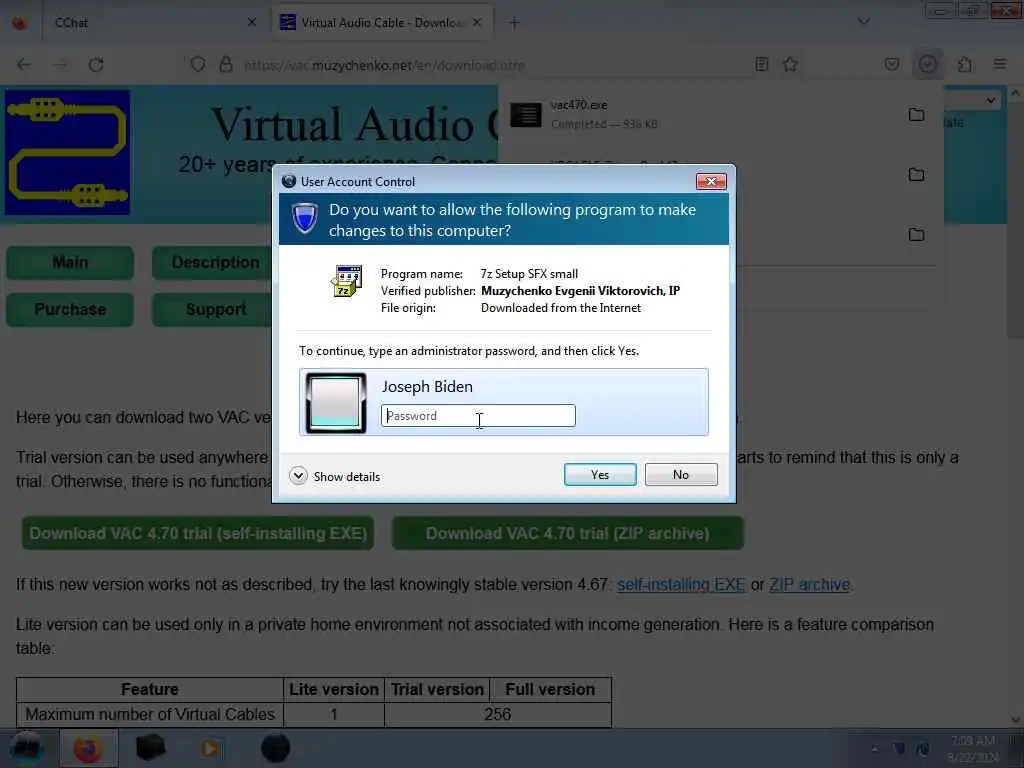Close the User Account Control dialog
This screenshot has width=1024, height=768.
[x=711, y=182]
